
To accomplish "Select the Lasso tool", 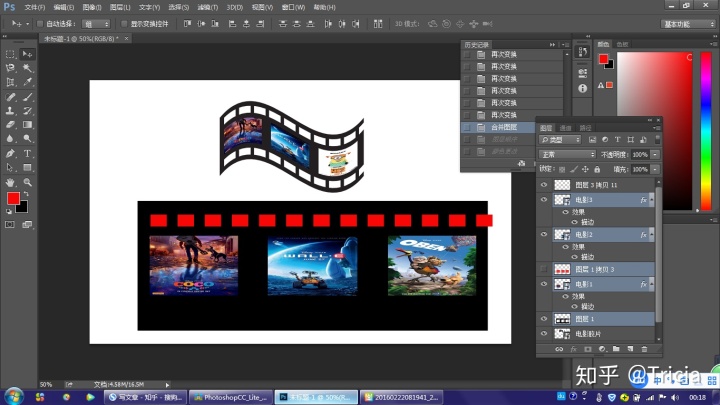I will (x=10, y=68).
